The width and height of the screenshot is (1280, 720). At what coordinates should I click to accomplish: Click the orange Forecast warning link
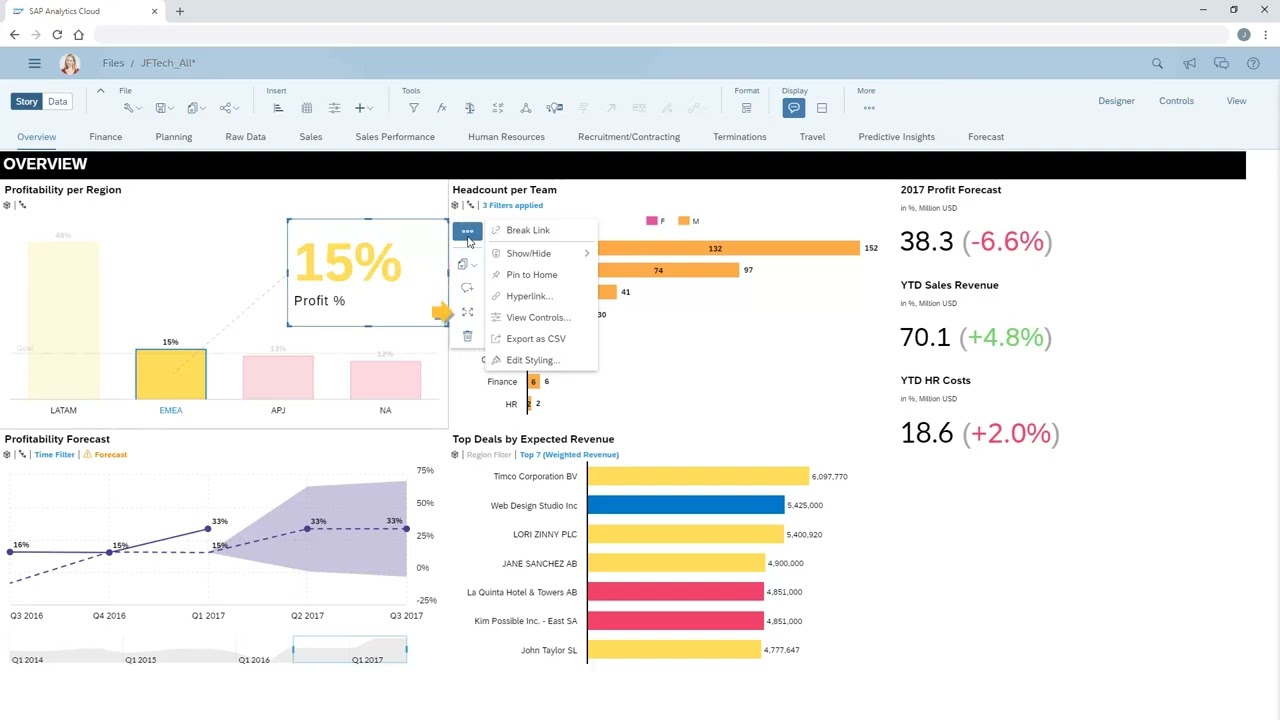106,455
